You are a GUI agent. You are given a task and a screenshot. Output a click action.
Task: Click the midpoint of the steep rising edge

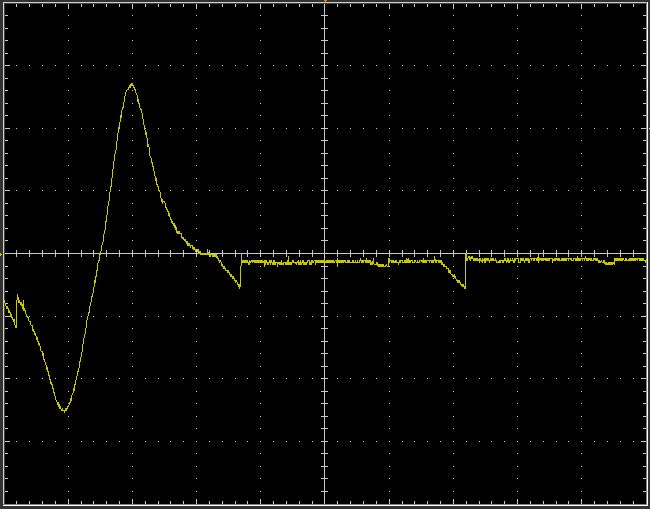point(100,255)
